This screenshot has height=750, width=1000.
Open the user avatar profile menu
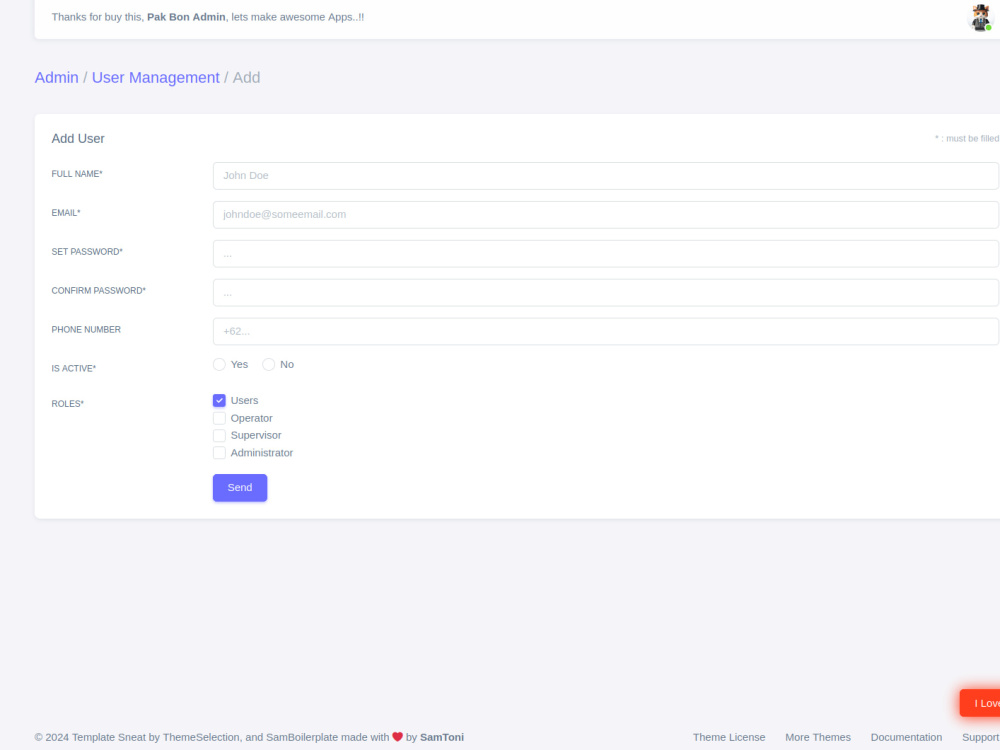[x=981, y=17]
